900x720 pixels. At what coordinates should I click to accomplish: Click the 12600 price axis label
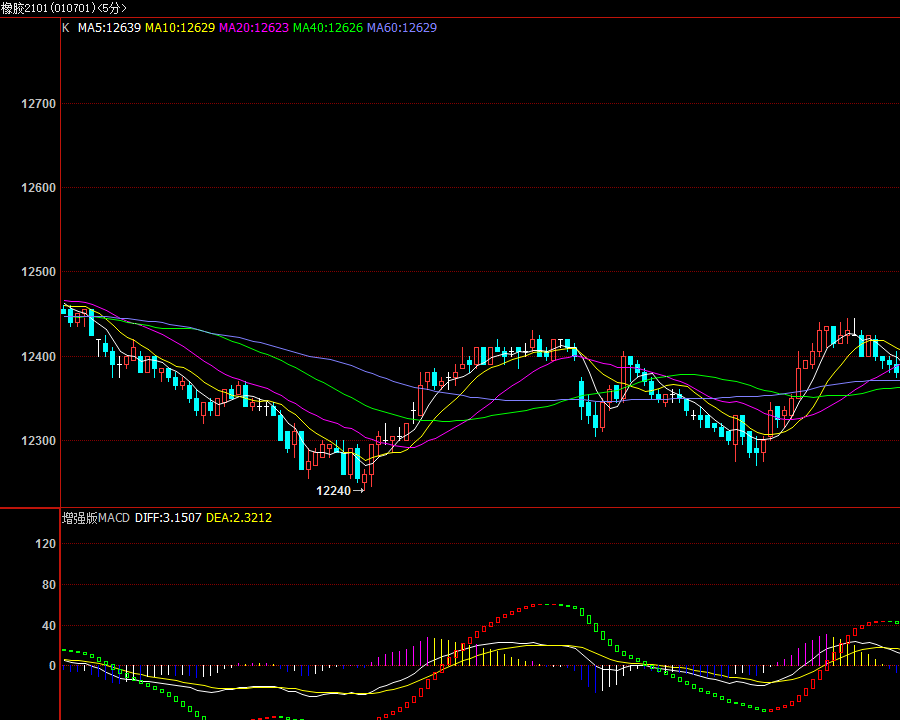coord(38,188)
